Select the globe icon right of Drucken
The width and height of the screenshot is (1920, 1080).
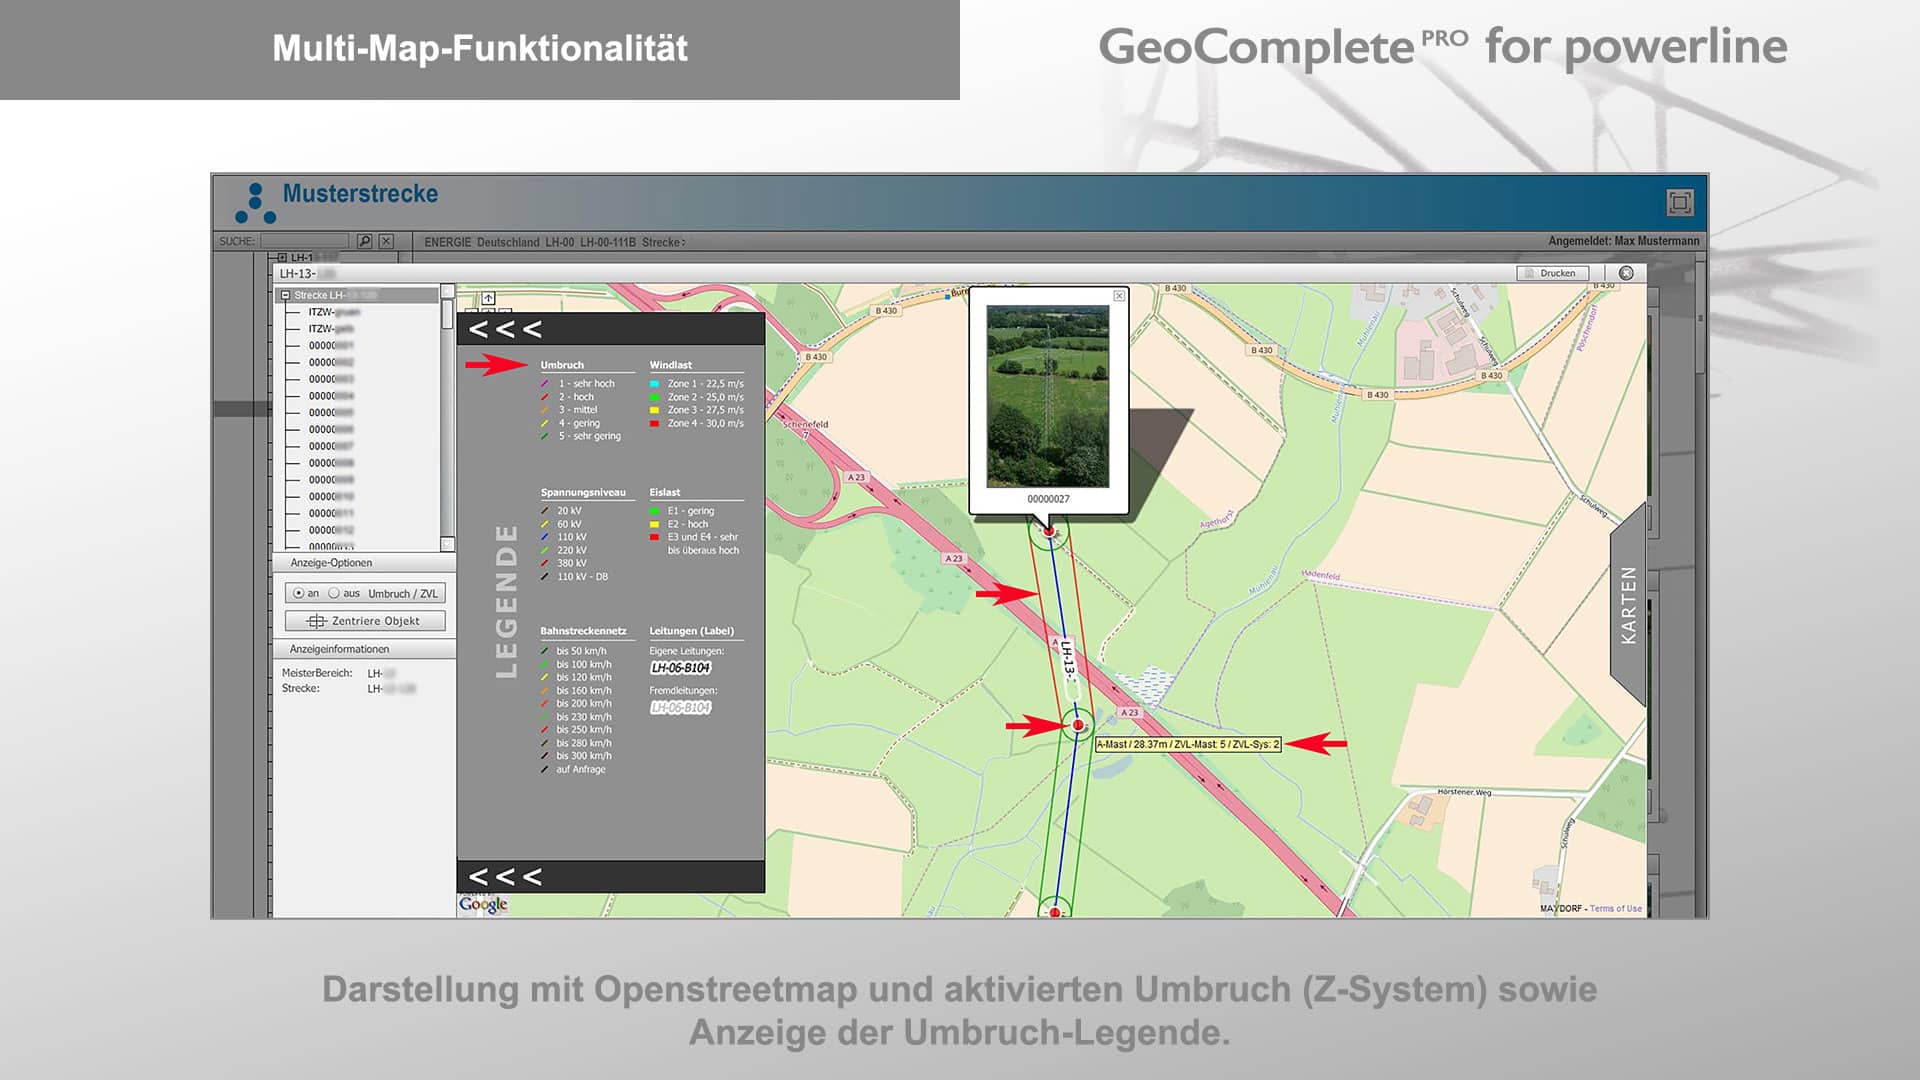point(1627,272)
